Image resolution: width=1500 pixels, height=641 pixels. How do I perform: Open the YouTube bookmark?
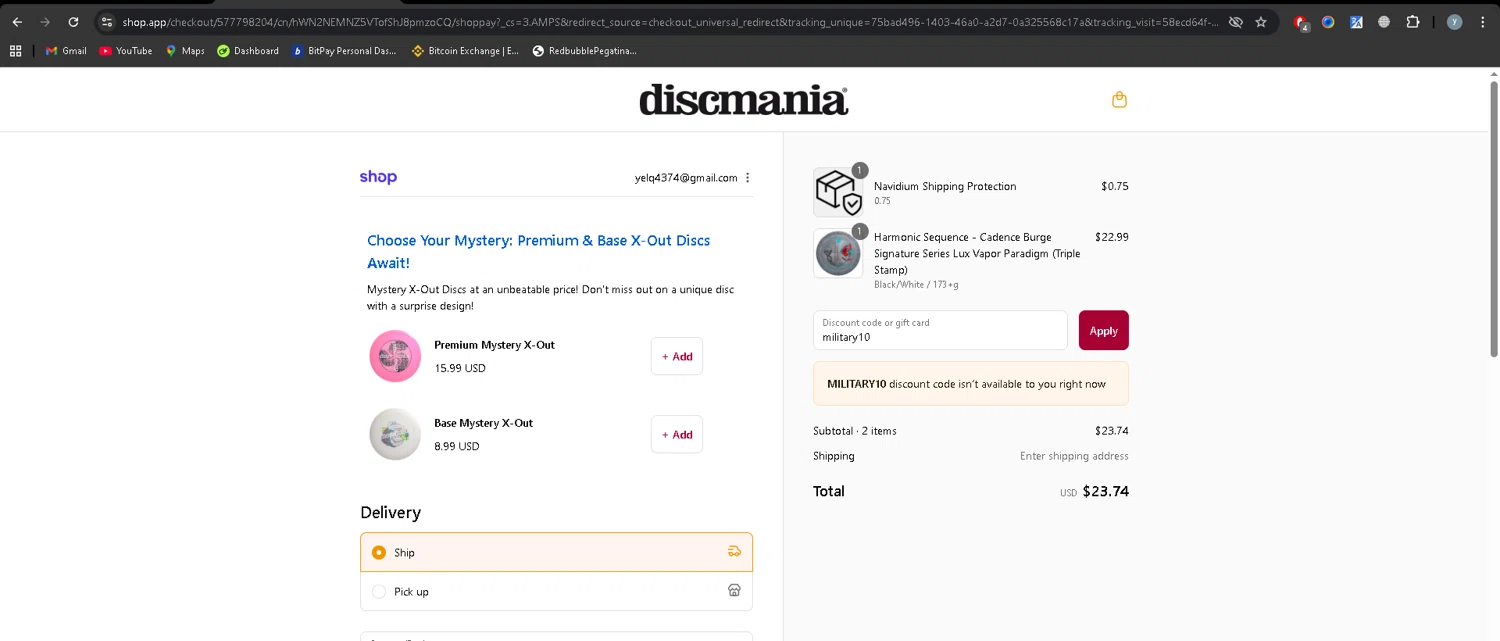pos(126,51)
